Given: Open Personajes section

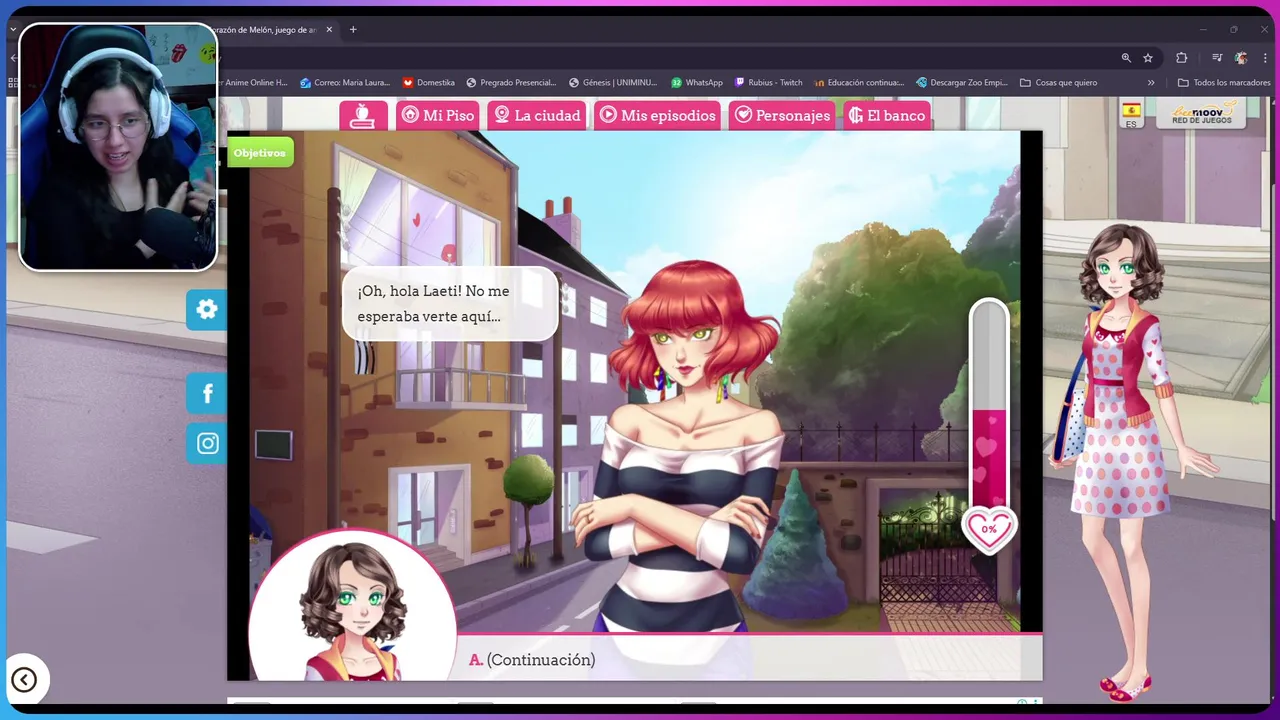Looking at the screenshot, I should 782,115.
